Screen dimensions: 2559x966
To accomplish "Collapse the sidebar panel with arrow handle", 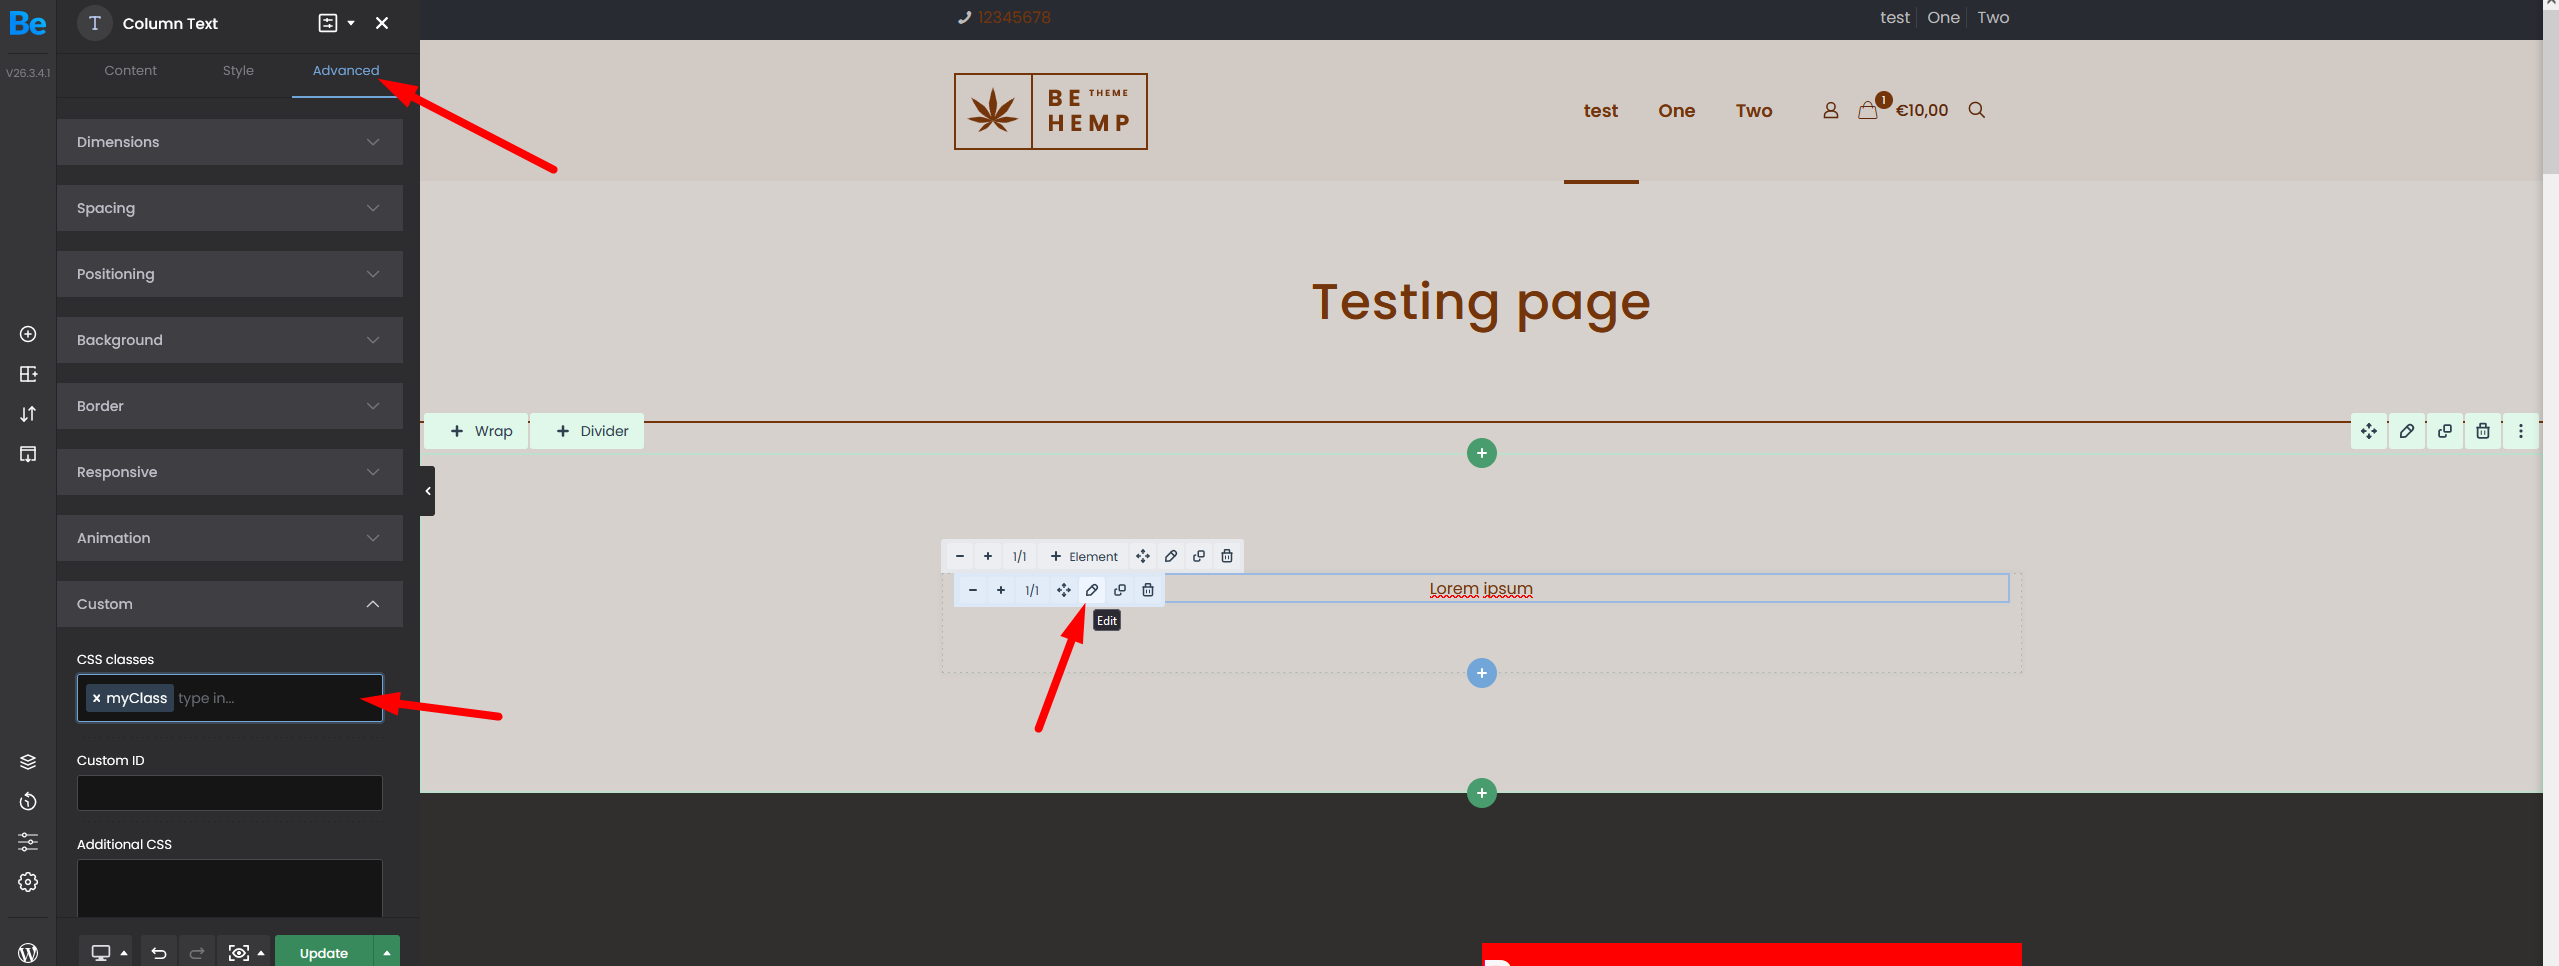I will pos(428,491).
